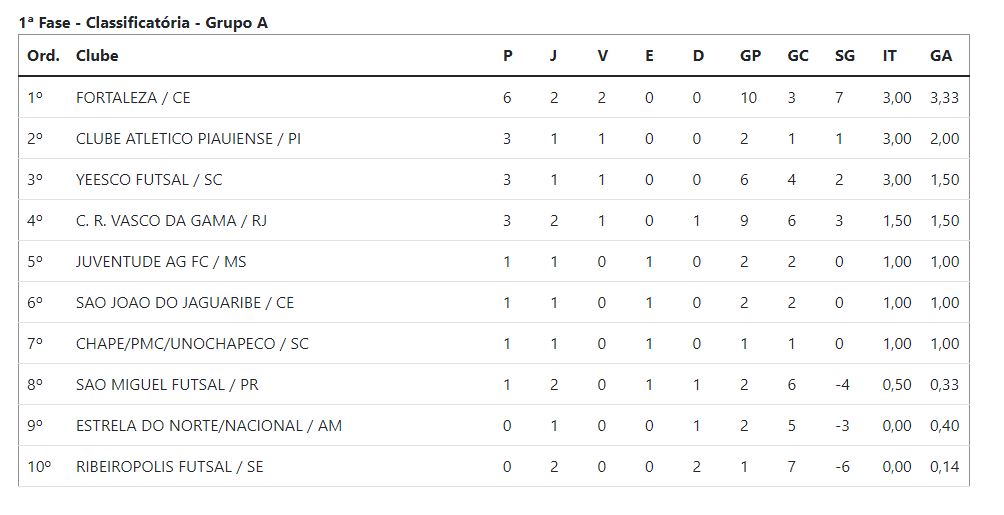The width and height of the screenshot is (1004, 515).
Task: Select ESTRELA DO NORTE/NACIONAL / AM
Action: pos(209,426)
